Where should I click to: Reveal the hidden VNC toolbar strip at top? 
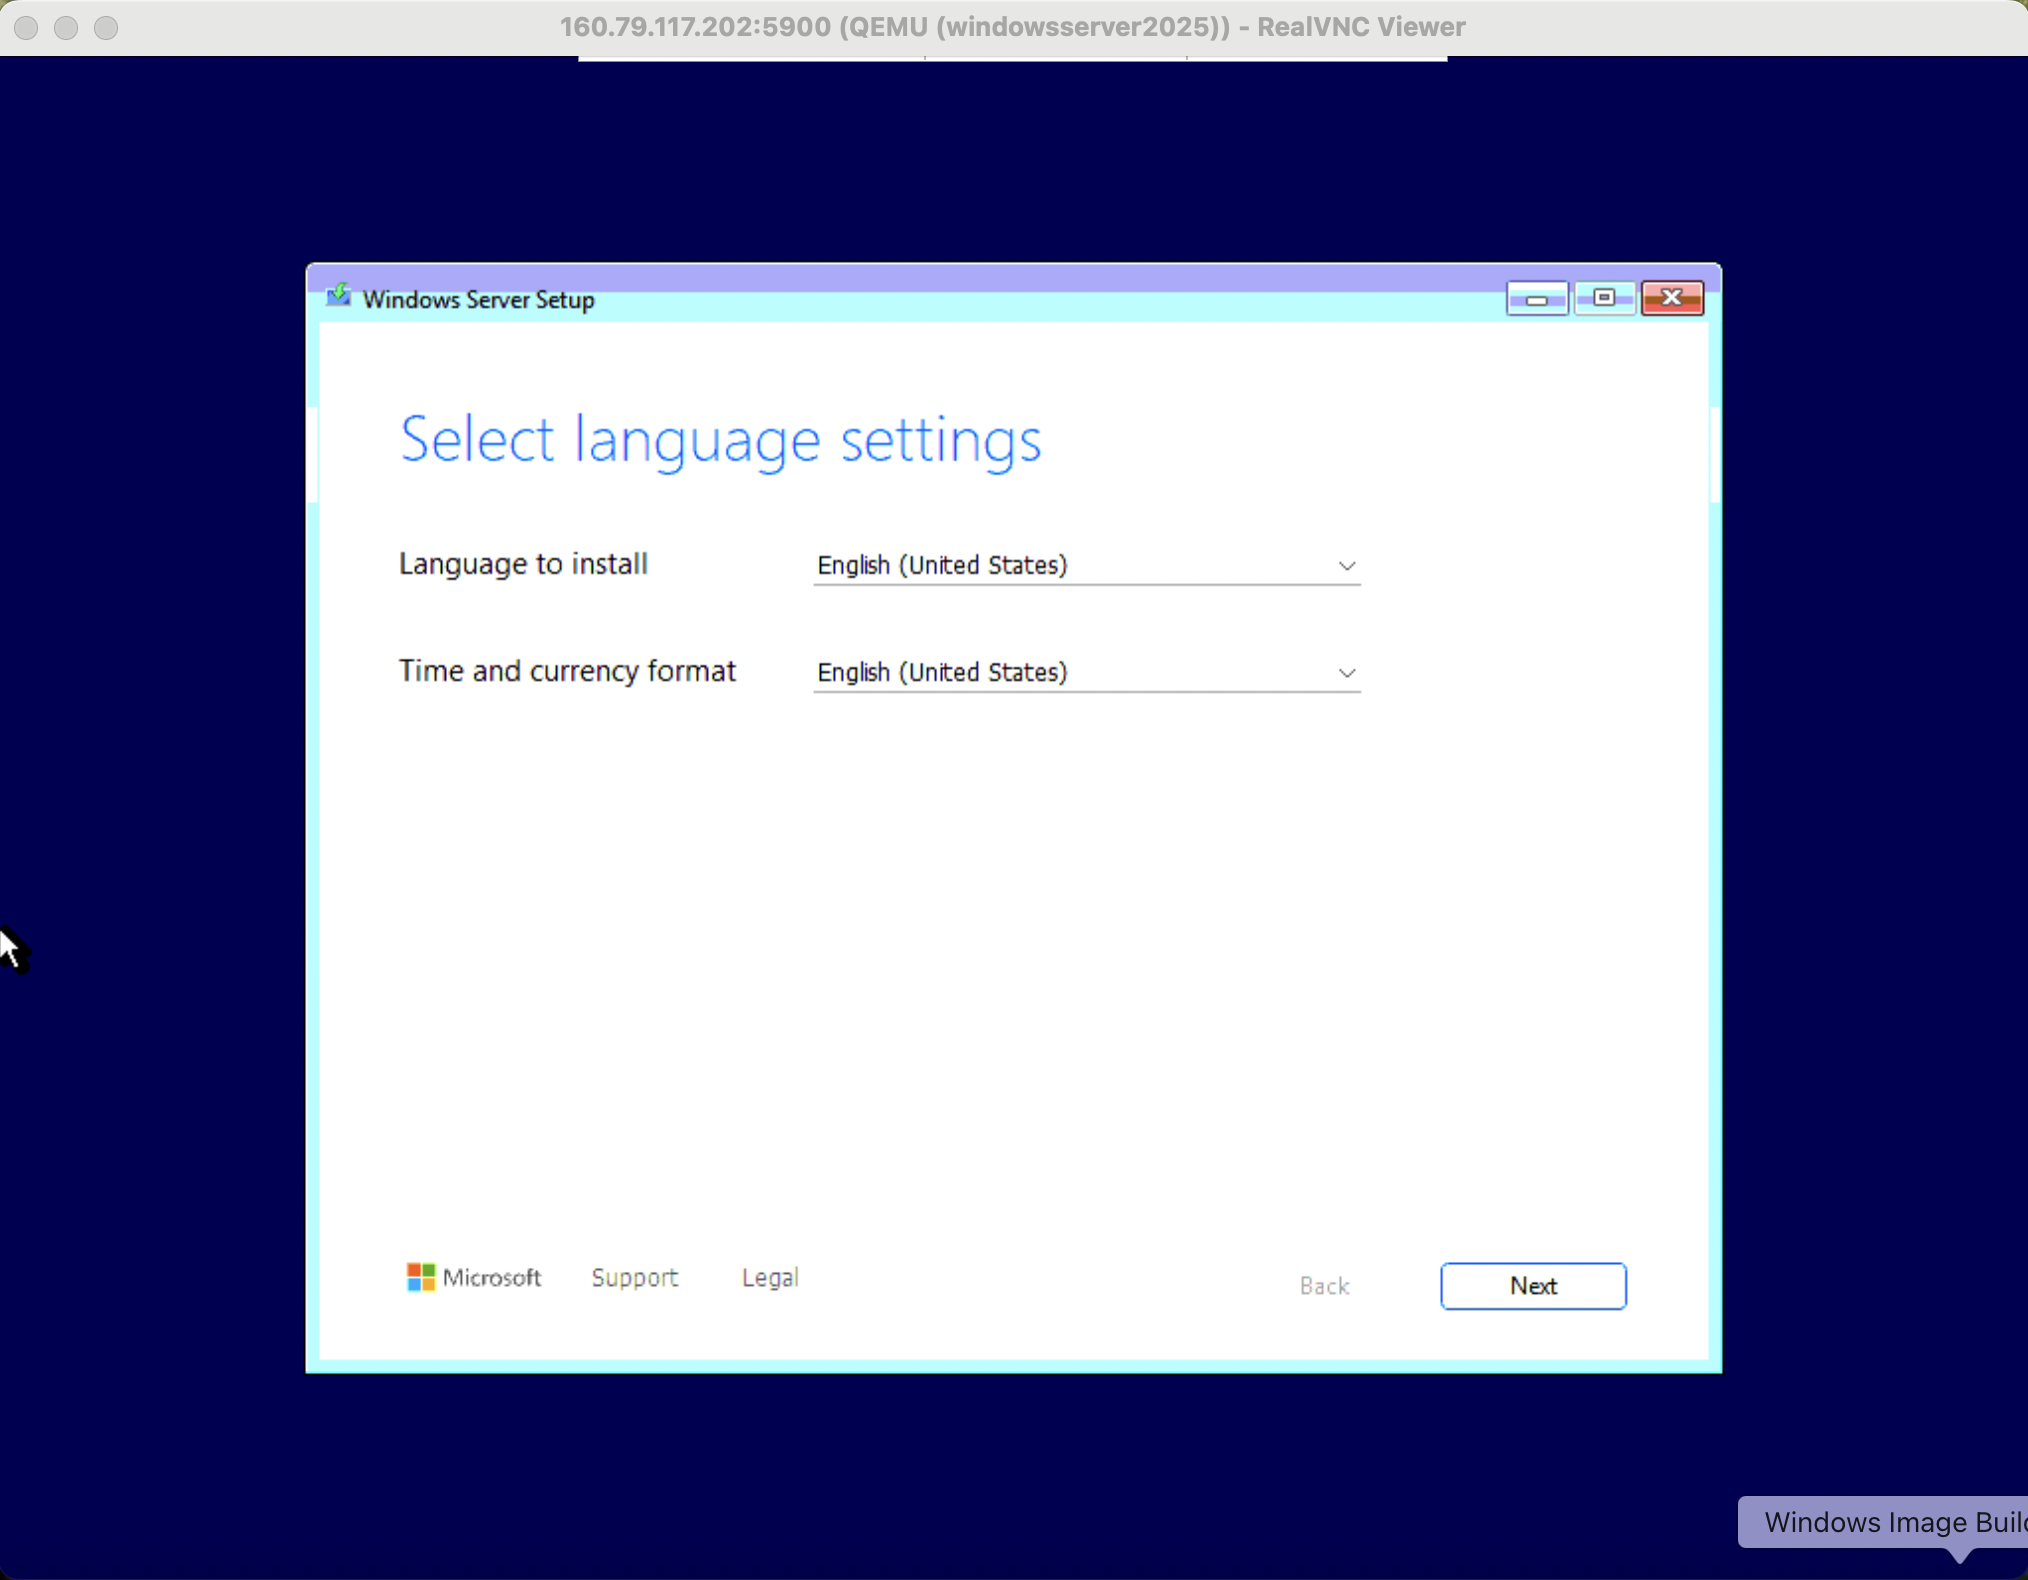[x=1012, y=59]
